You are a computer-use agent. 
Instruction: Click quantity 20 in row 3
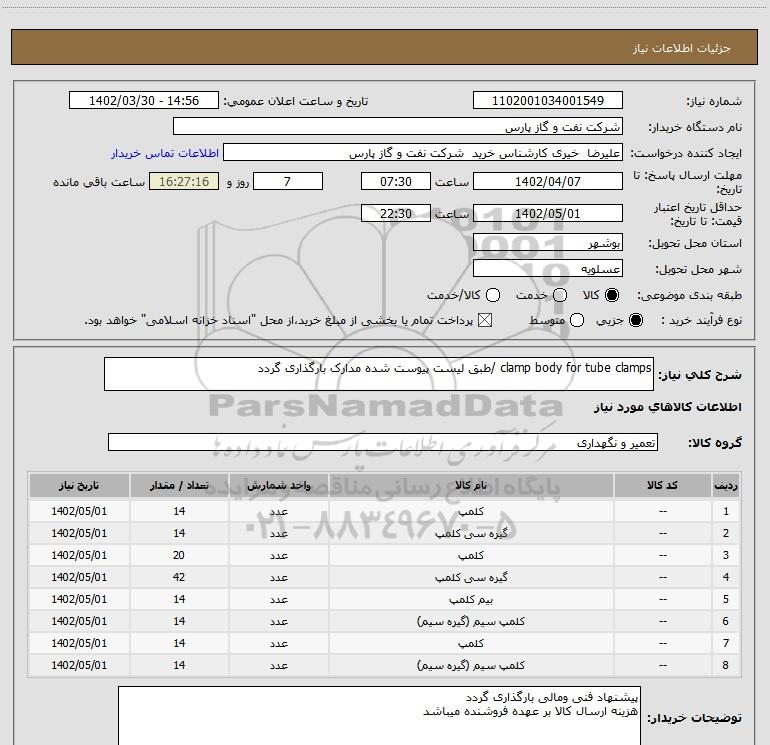179,555
